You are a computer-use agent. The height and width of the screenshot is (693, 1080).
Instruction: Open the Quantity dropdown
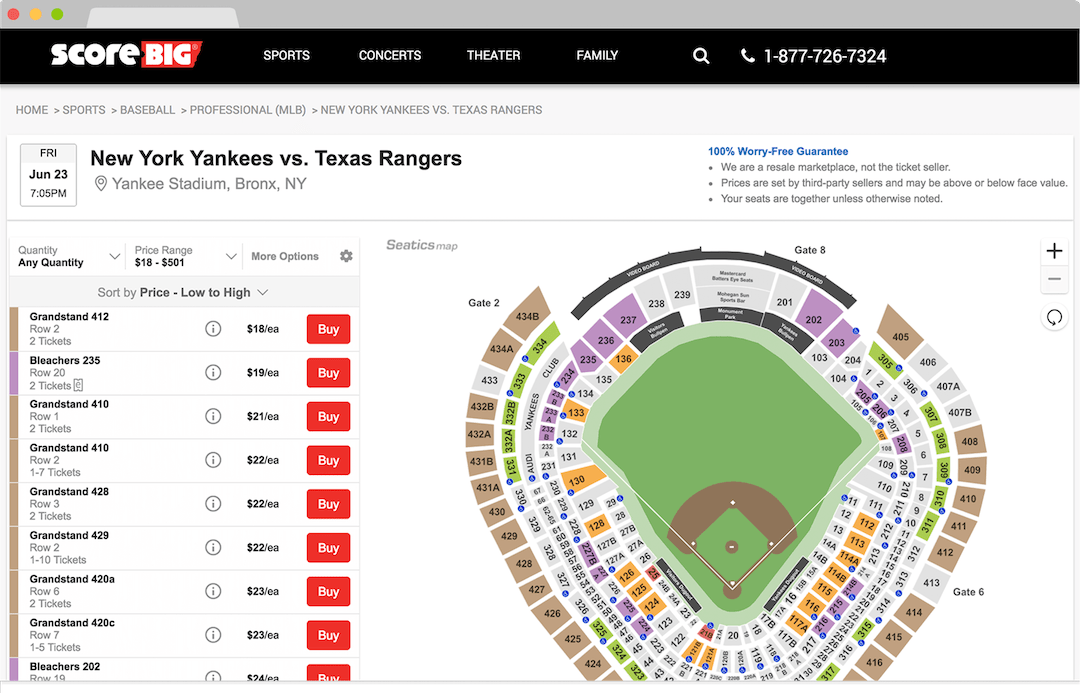[66, 257]
